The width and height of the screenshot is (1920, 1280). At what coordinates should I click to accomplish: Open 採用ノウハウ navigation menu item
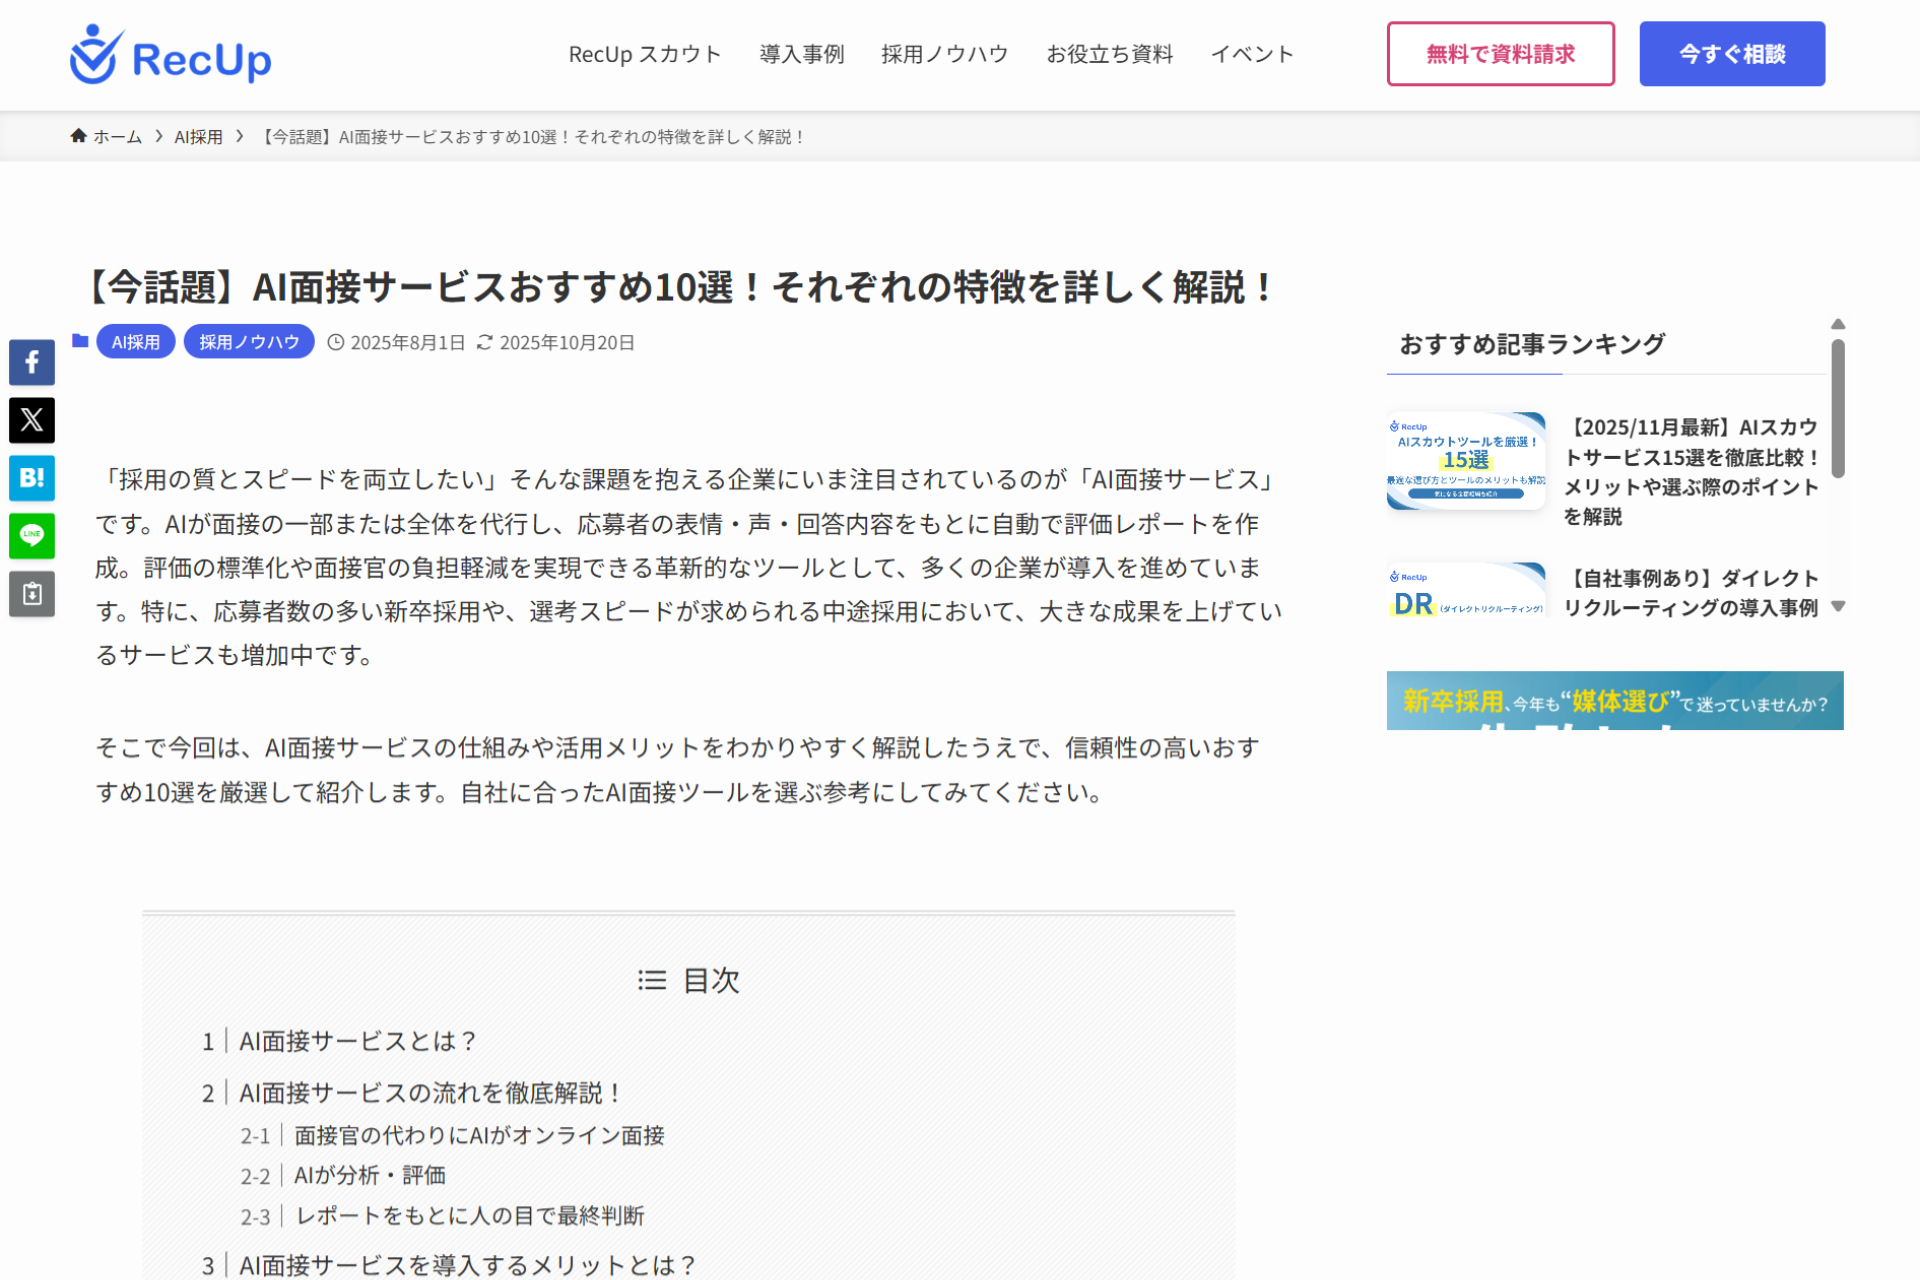[x=944, y=54]
